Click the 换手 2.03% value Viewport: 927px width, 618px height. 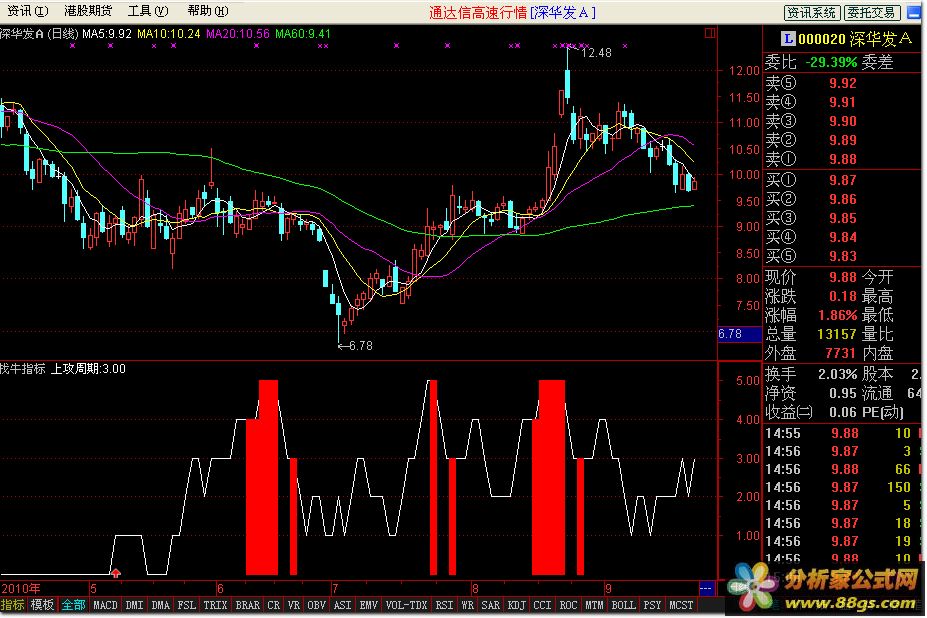pos(837,374)
